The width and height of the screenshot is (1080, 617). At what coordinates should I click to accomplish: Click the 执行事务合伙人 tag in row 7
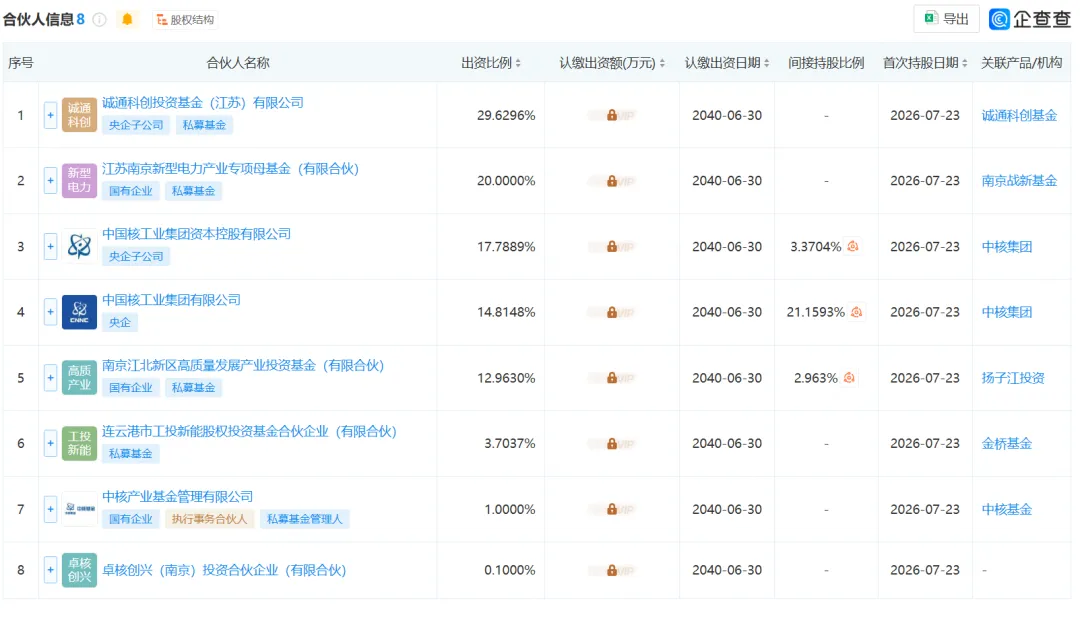209,519
